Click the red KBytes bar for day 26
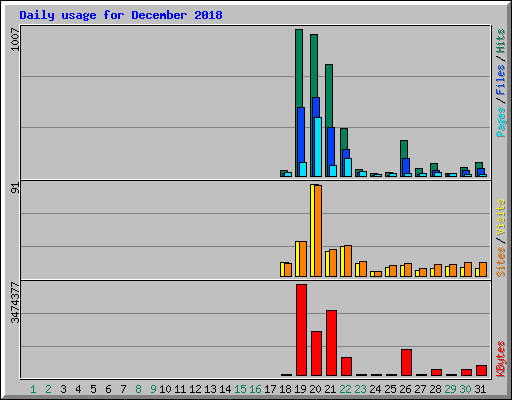The width and height of the screenshot is (512, 400). [406, 362]
